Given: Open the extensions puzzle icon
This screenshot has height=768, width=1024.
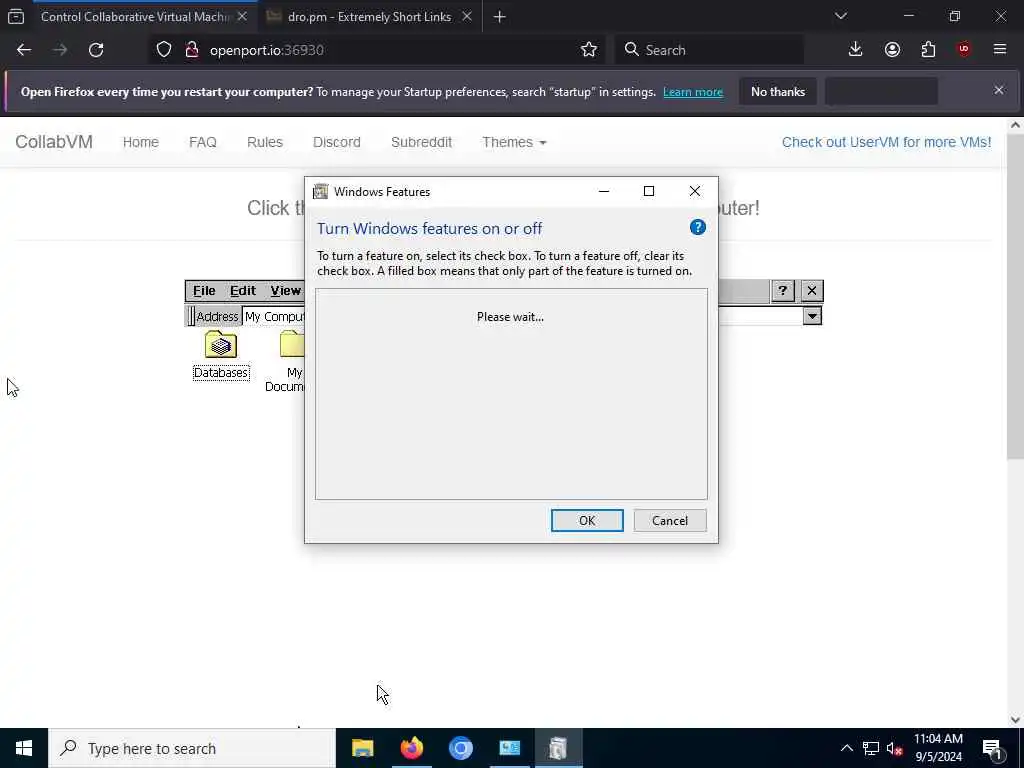Looking at the screenshot, I should [928, 50].
